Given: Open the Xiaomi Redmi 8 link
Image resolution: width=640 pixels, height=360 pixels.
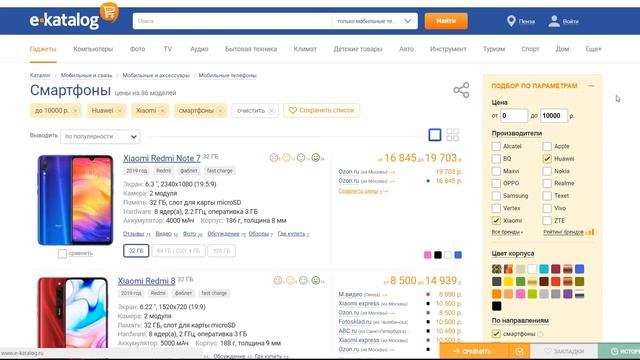Looking at the screenshot, I should tap(147, 281).
